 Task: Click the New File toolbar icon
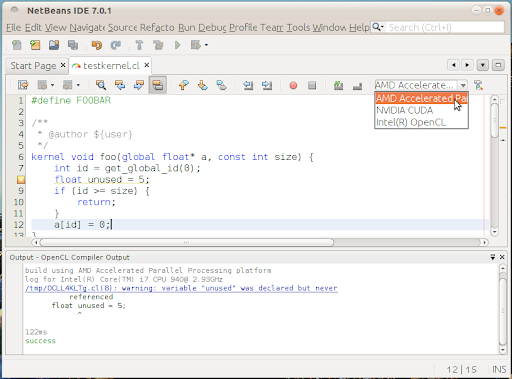[x=17, y=45]
